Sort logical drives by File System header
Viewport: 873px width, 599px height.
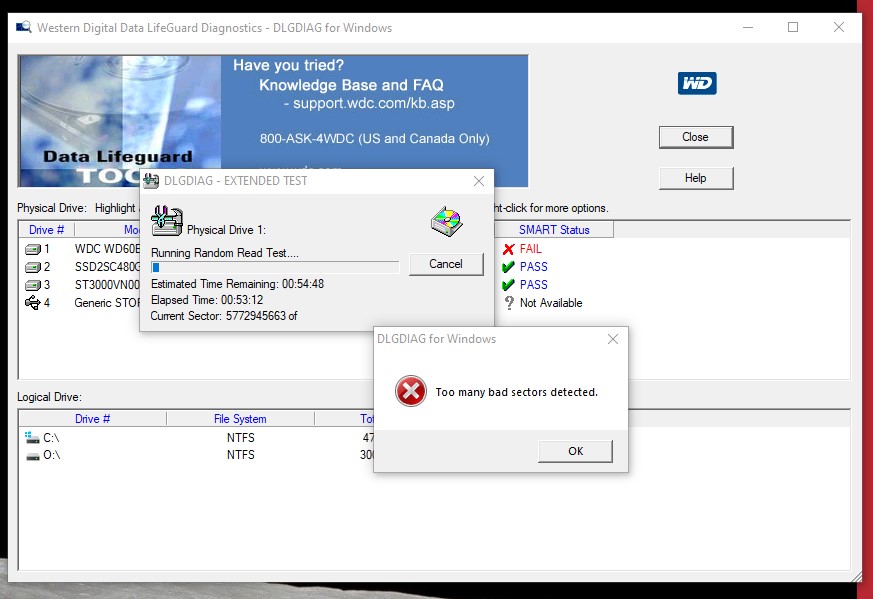240,419
